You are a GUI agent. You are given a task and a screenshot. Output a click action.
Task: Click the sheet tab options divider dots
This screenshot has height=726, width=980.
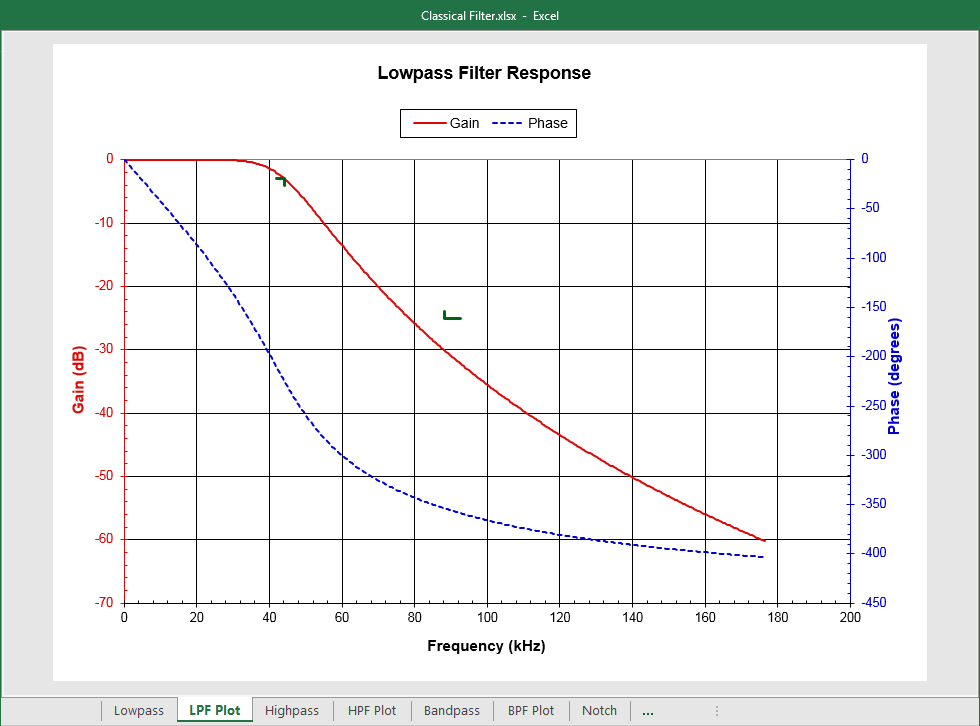pos(717,710)
